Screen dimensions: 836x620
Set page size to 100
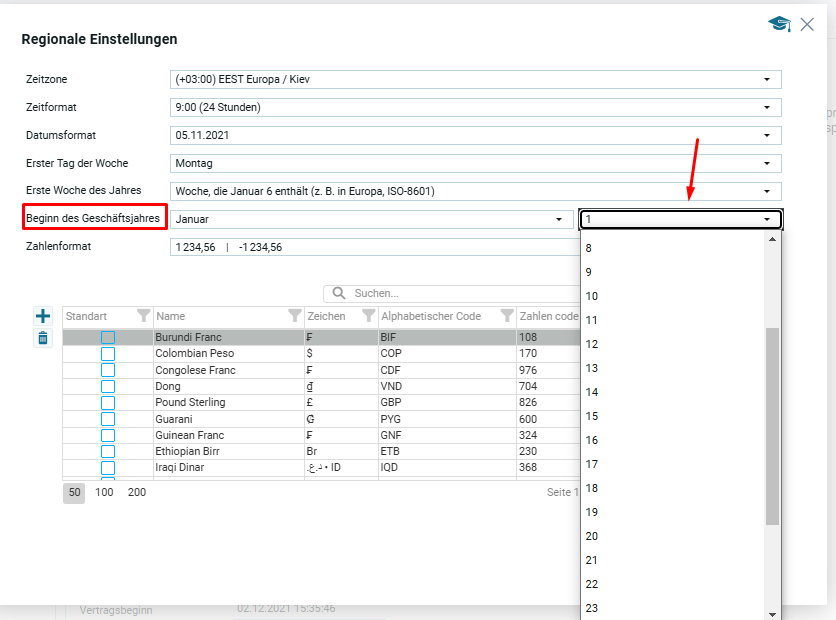click(x=104, y=492)
